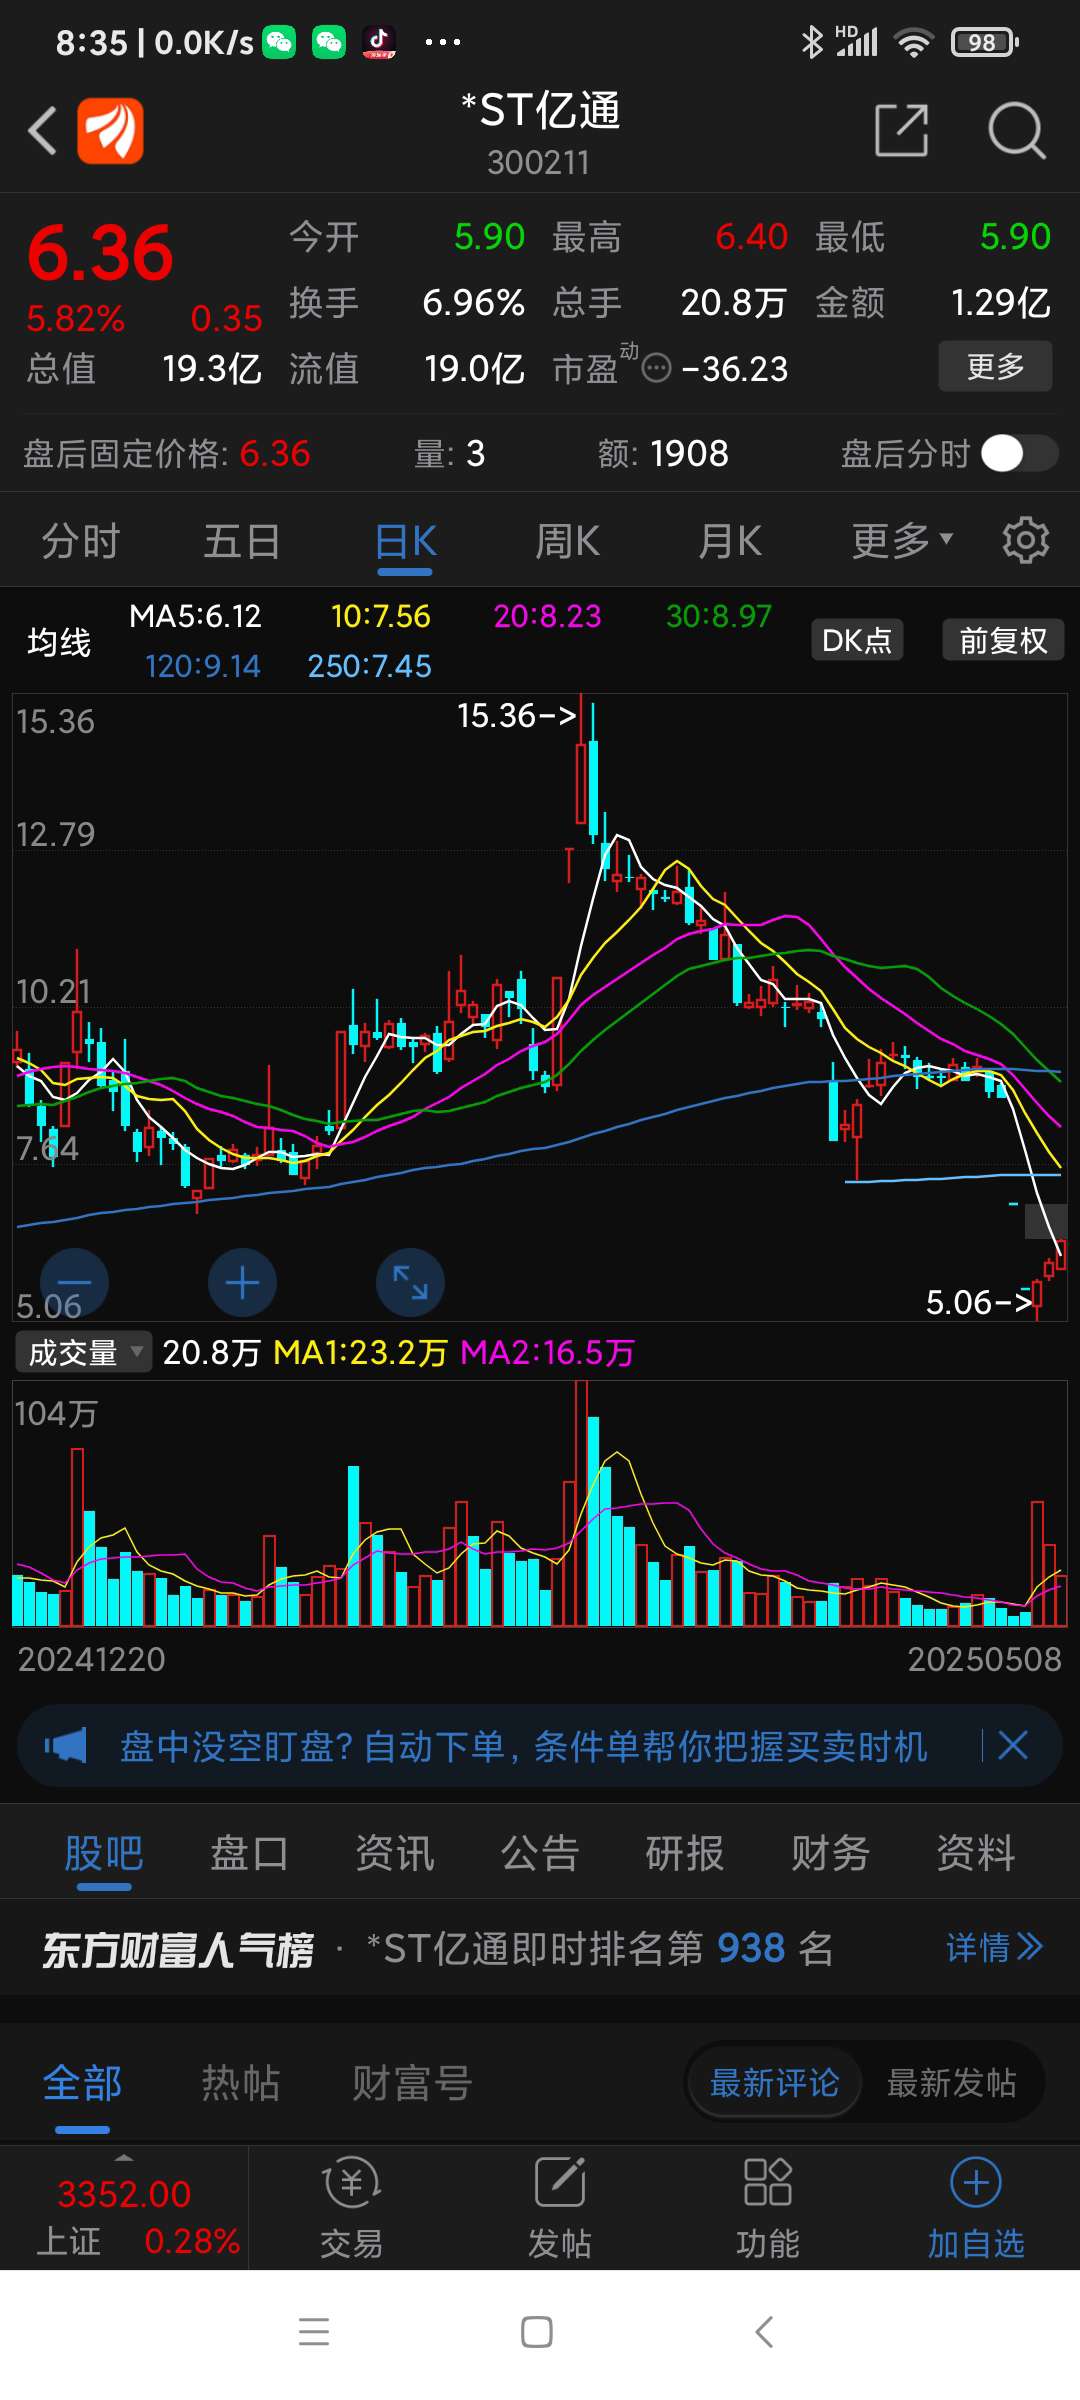The width and height of the screenshot is (1080, 2400).
Task: Tap the MA5:6.12 value
Action: (x=196, y=616)
